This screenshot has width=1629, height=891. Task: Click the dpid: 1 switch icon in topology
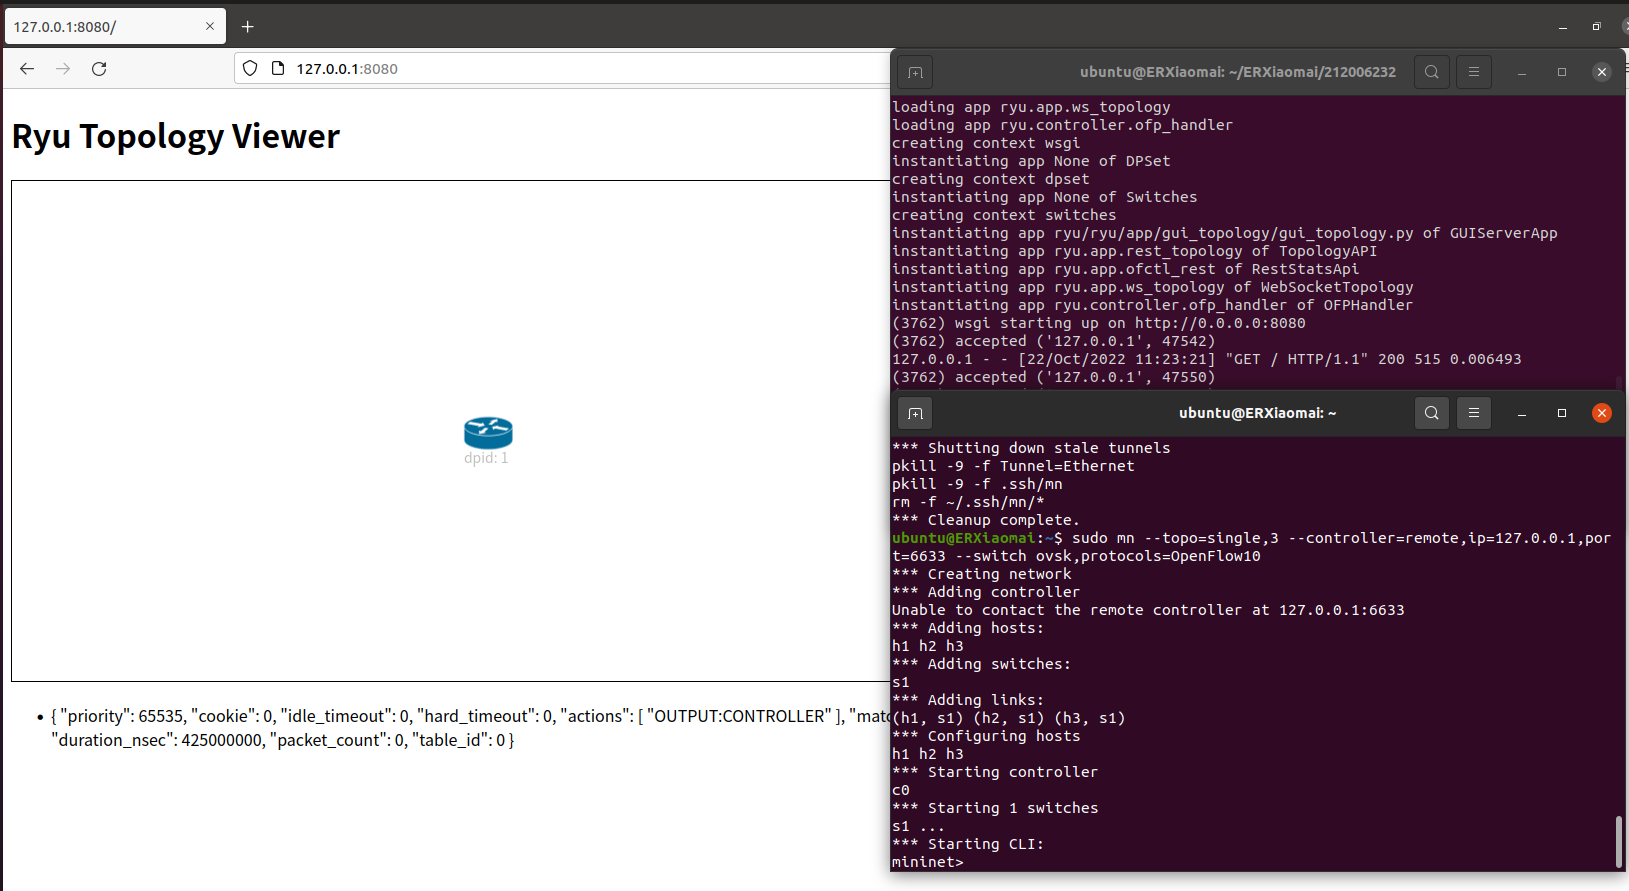pos(488,432)
